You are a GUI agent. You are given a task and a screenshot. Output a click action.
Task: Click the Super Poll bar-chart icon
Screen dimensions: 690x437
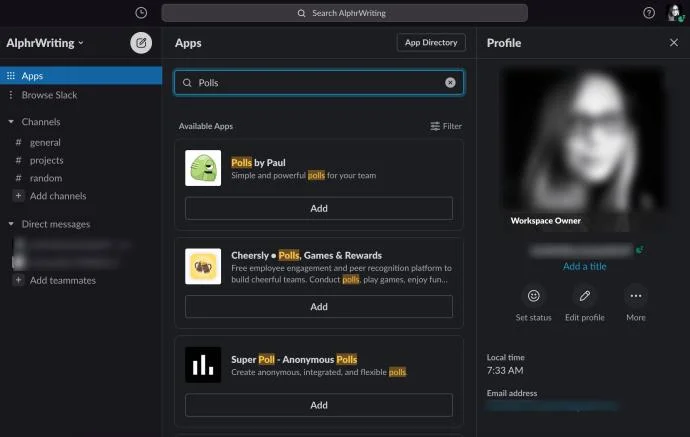[203, 365]
